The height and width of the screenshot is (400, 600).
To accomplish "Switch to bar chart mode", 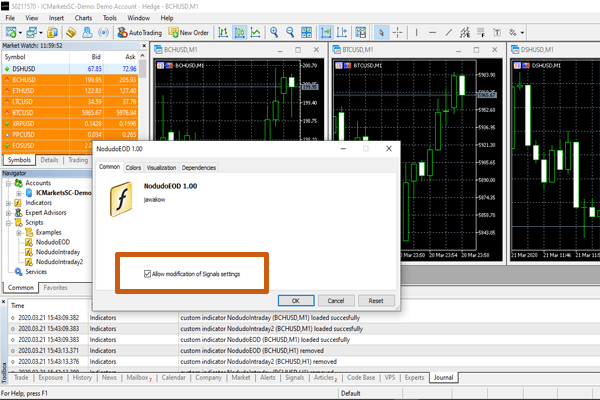I will pos(223,33).
